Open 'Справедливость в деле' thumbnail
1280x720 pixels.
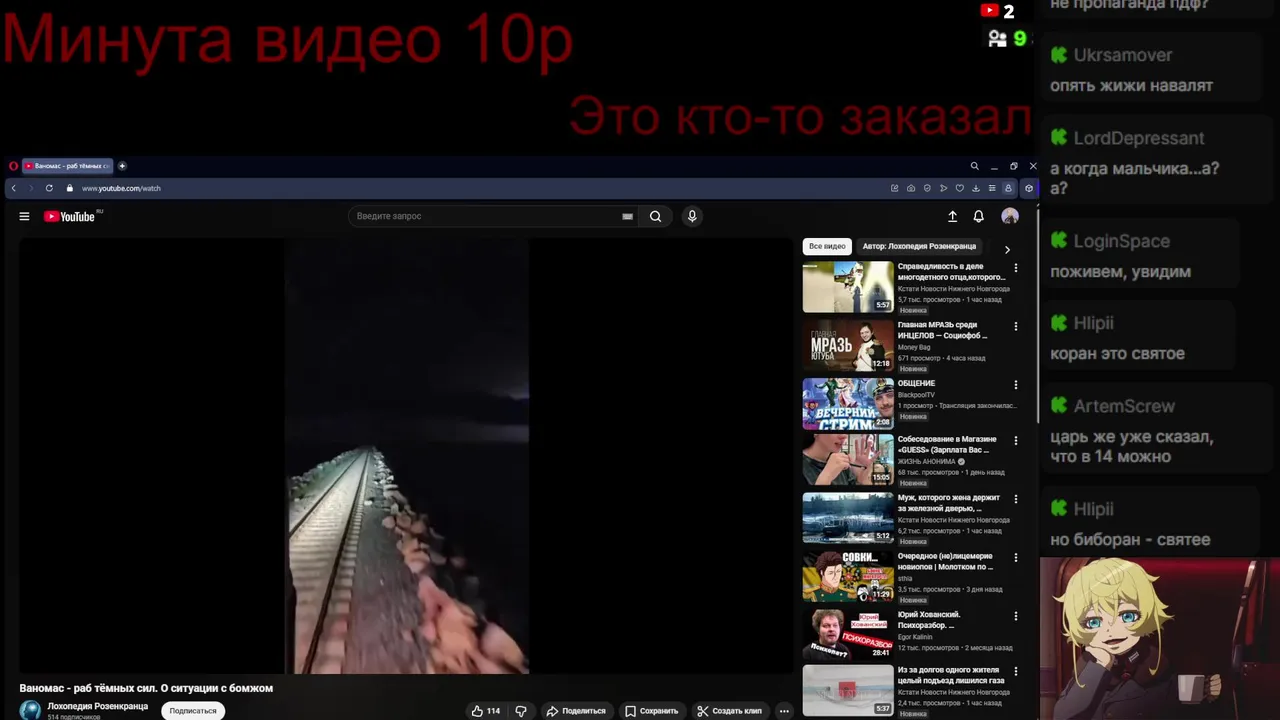[x=848, y=287]
